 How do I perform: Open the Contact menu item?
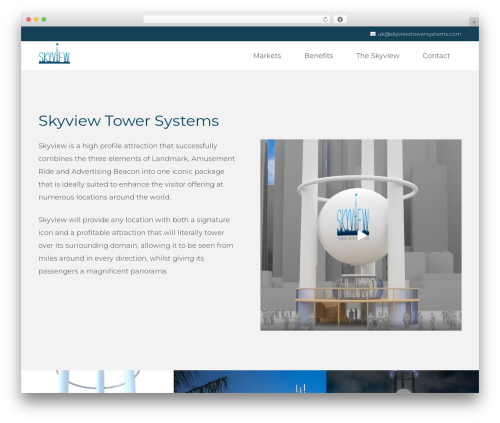(436, 56)
